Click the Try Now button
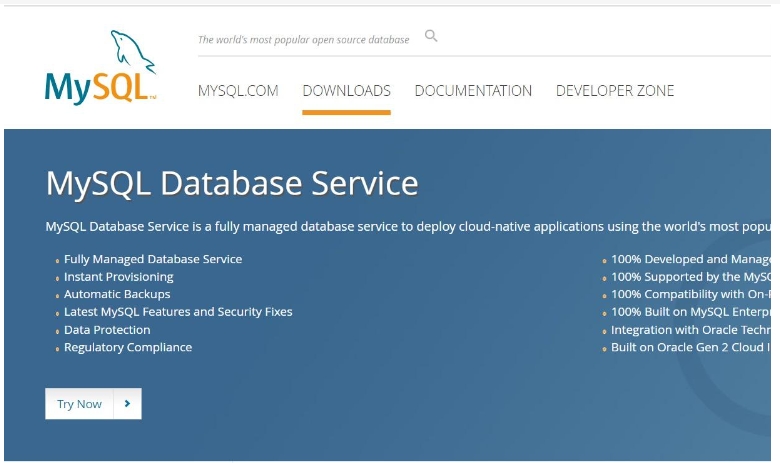The height and width of the screenshot is (463, 780). [x=93, y=403]
